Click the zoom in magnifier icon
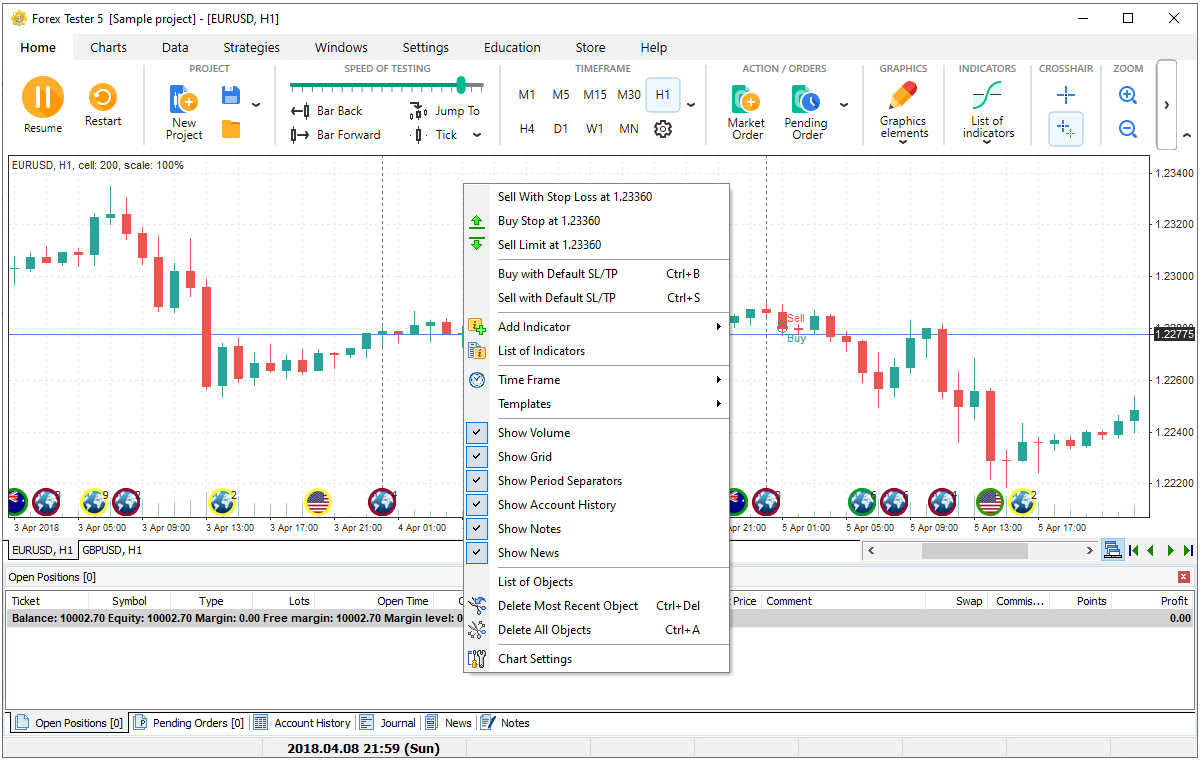The height and width of the screenshot is (761, 1201). pos(1128,96)
